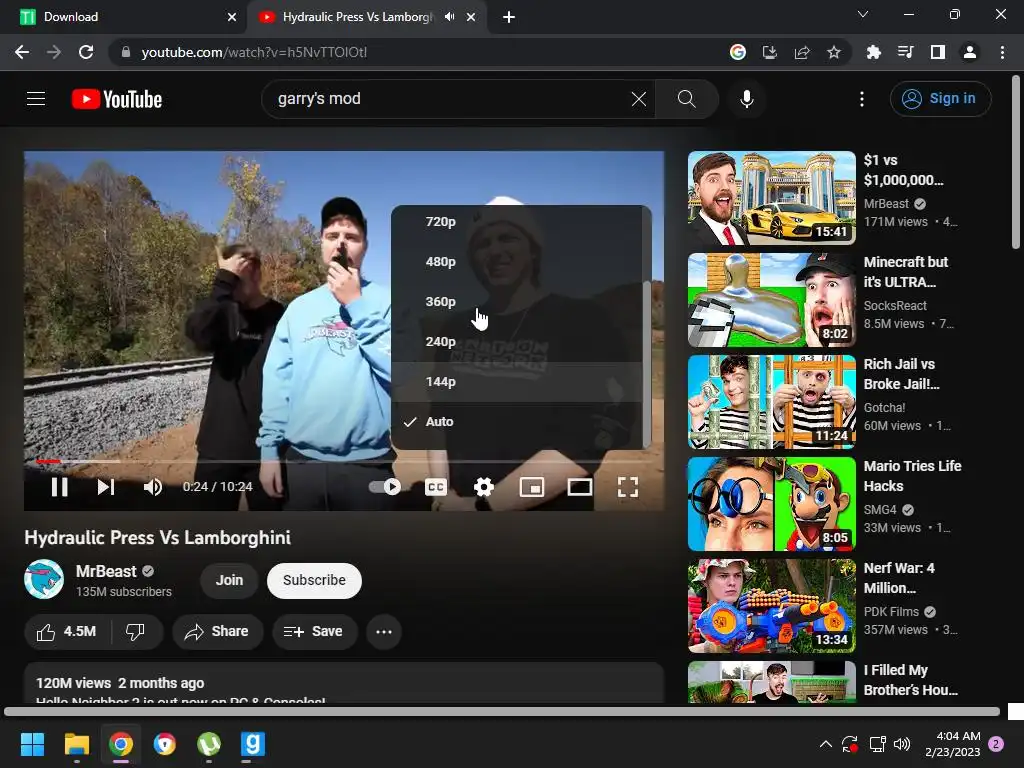This screenshot has height=768, width=1024.
Task: Open Nerf War: 4 Million video
Action: (x=771, y=605)
